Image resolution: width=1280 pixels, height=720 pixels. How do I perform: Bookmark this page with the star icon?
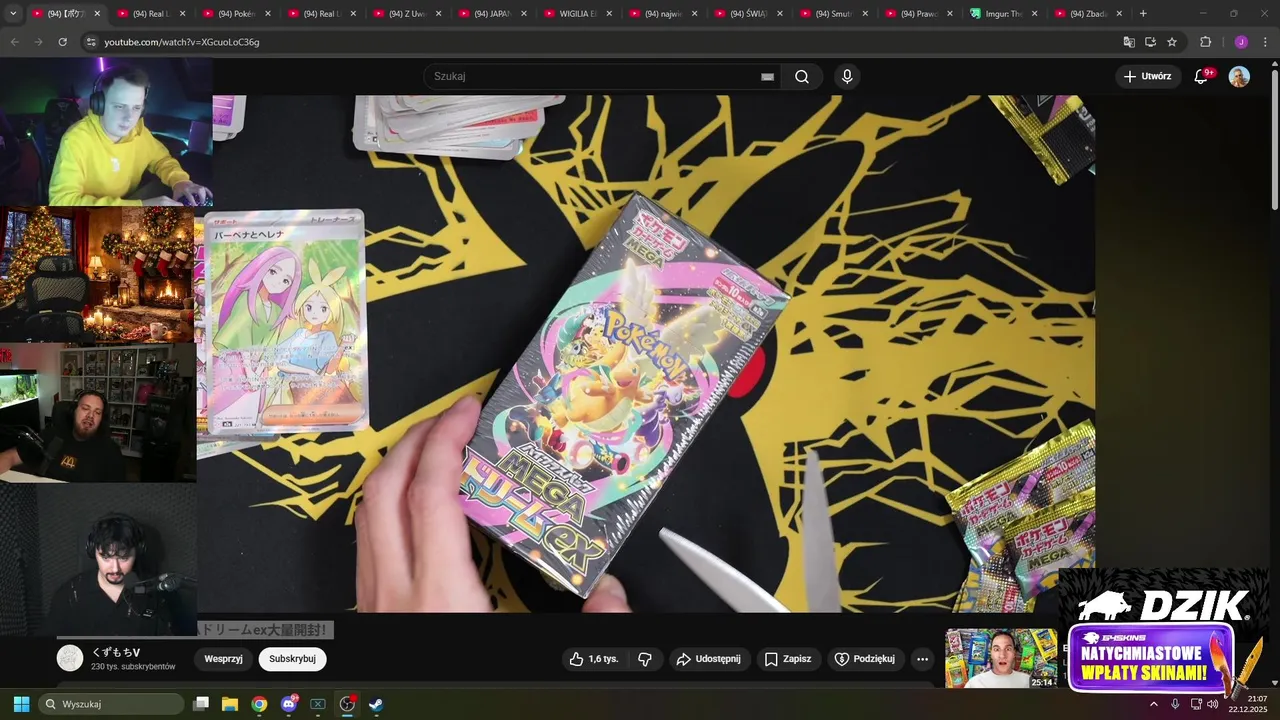(1172, 42)
